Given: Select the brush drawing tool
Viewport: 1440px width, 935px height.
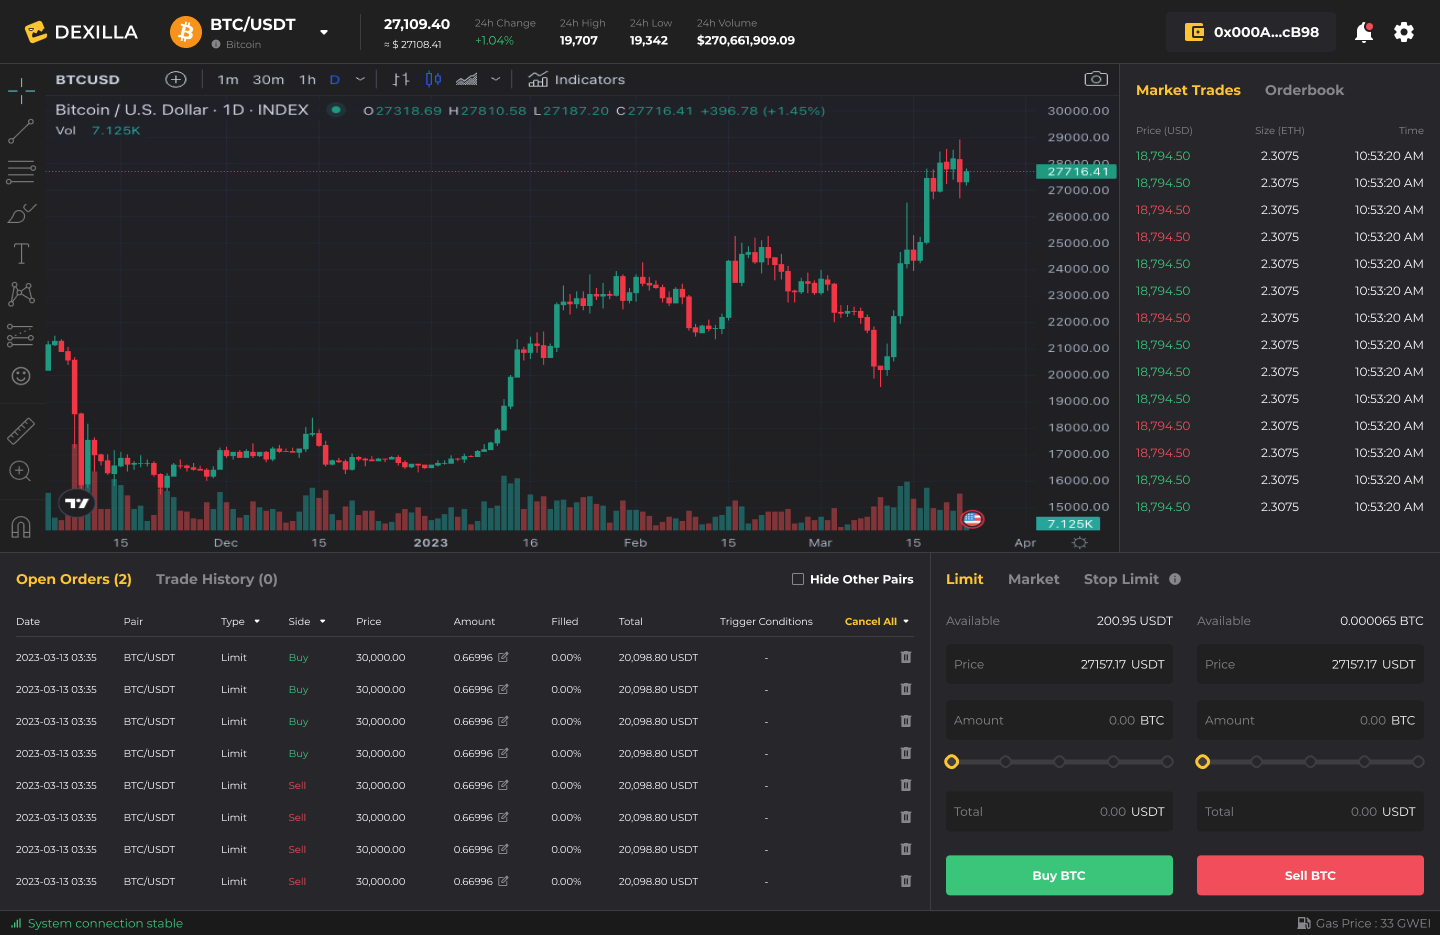Looking at the screenshot, I should 21,213.
